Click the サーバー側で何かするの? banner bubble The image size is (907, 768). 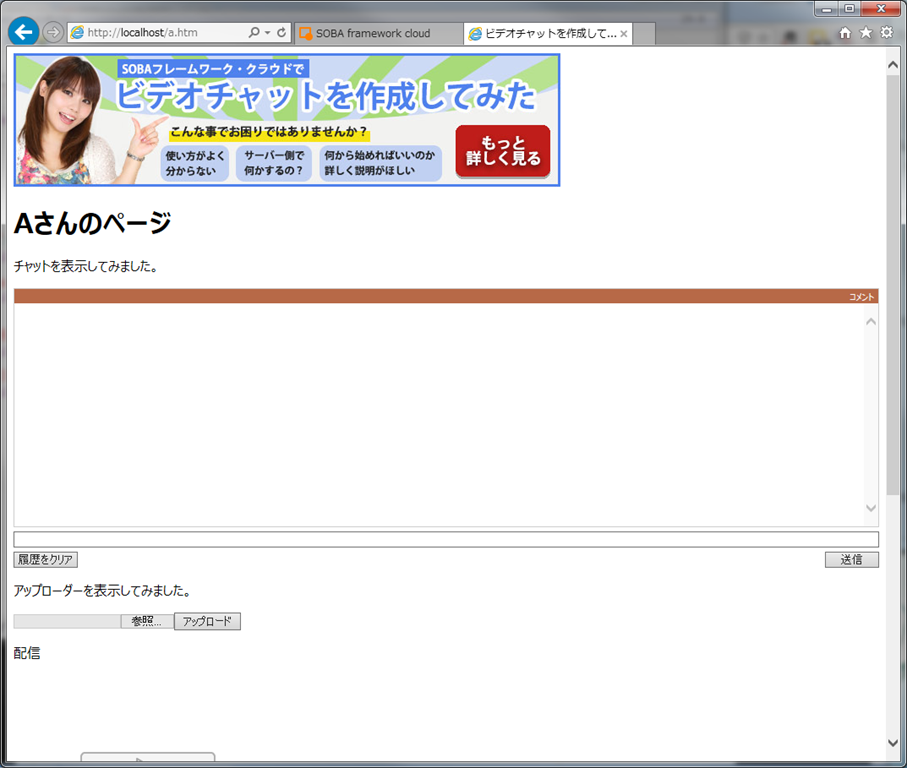click(274, 163)
